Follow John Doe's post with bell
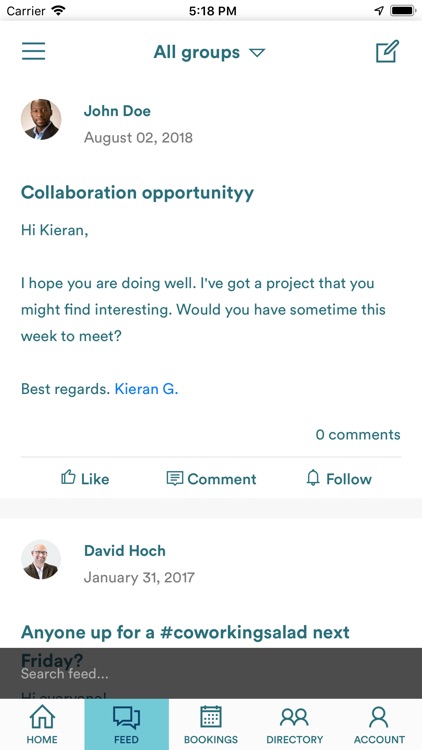Image resolution: width=422 pixels, height=750 pixels. pyautogui.click(x=339, y=478)
